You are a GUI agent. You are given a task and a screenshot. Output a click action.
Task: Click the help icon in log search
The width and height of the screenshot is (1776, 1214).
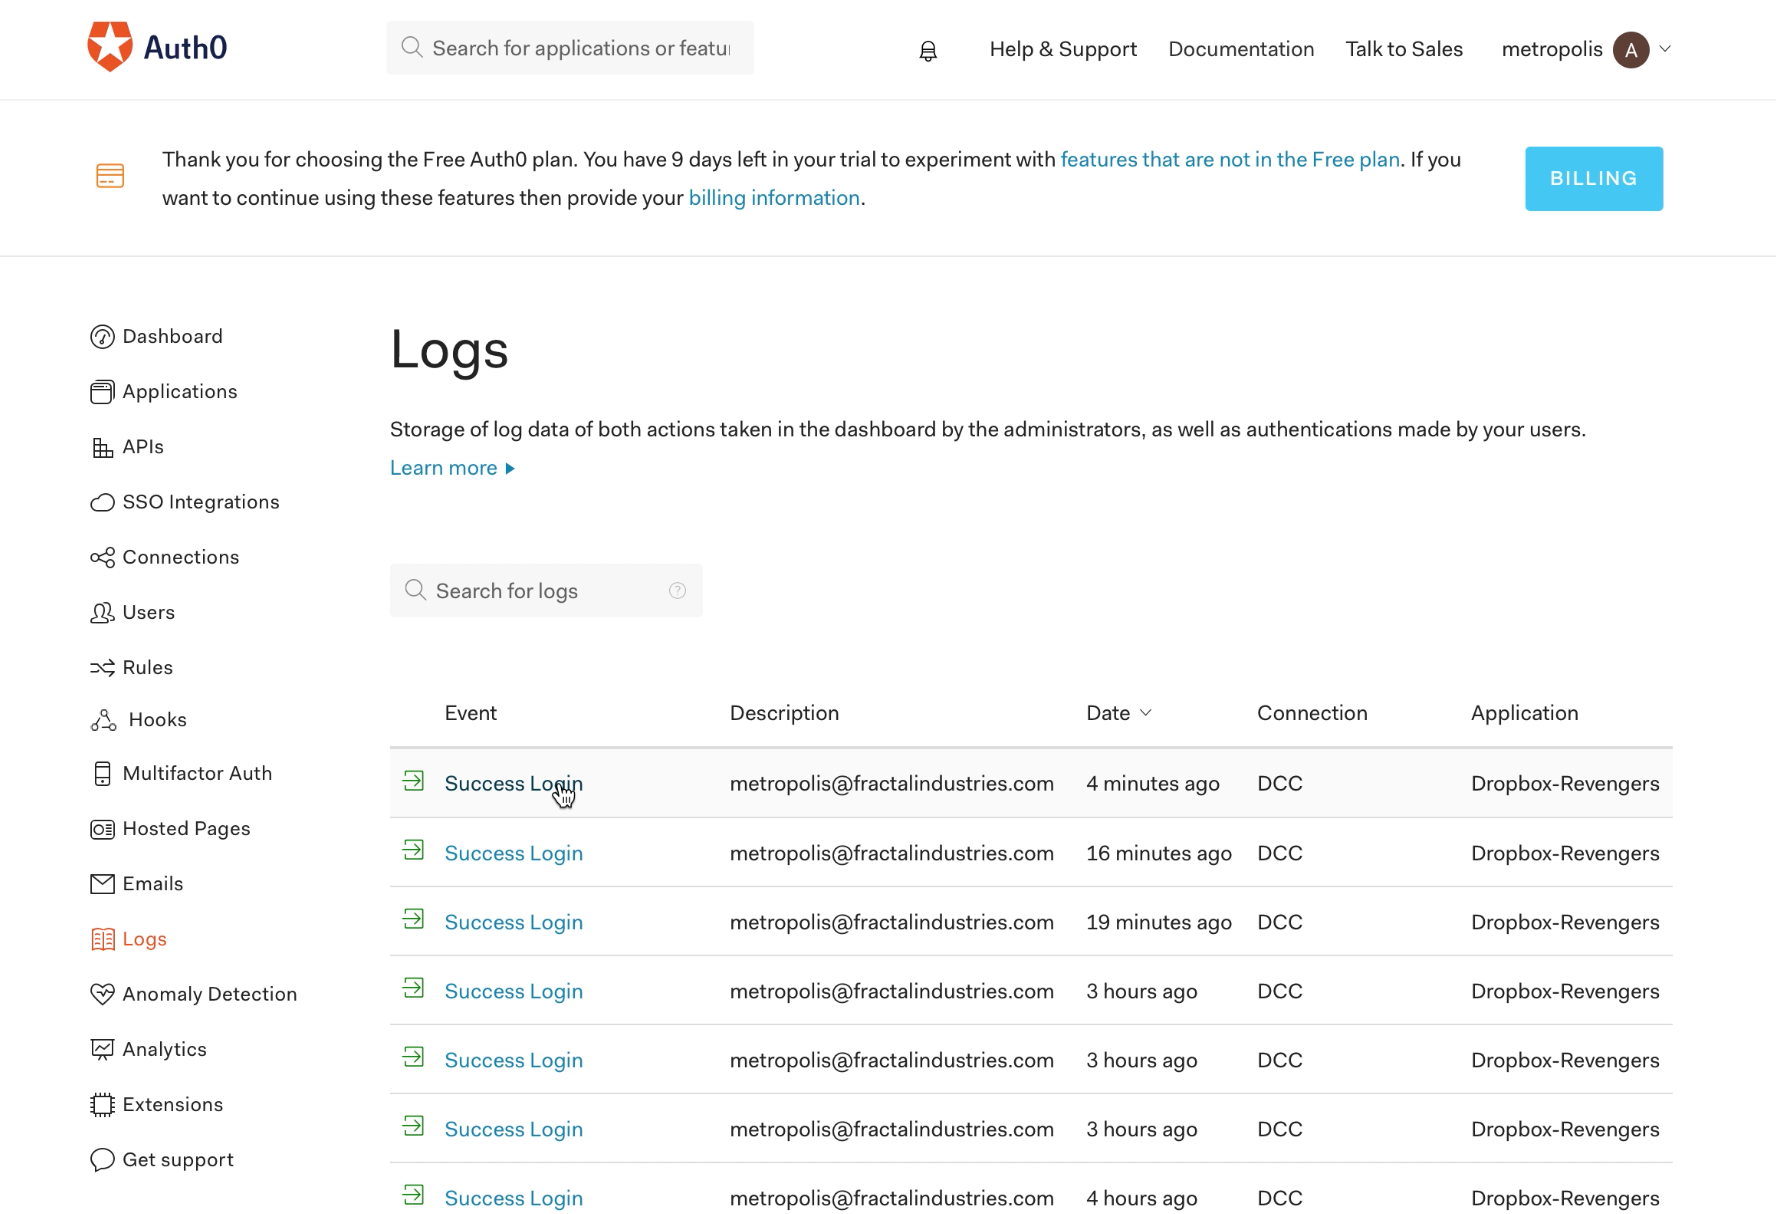click(677, 591)
